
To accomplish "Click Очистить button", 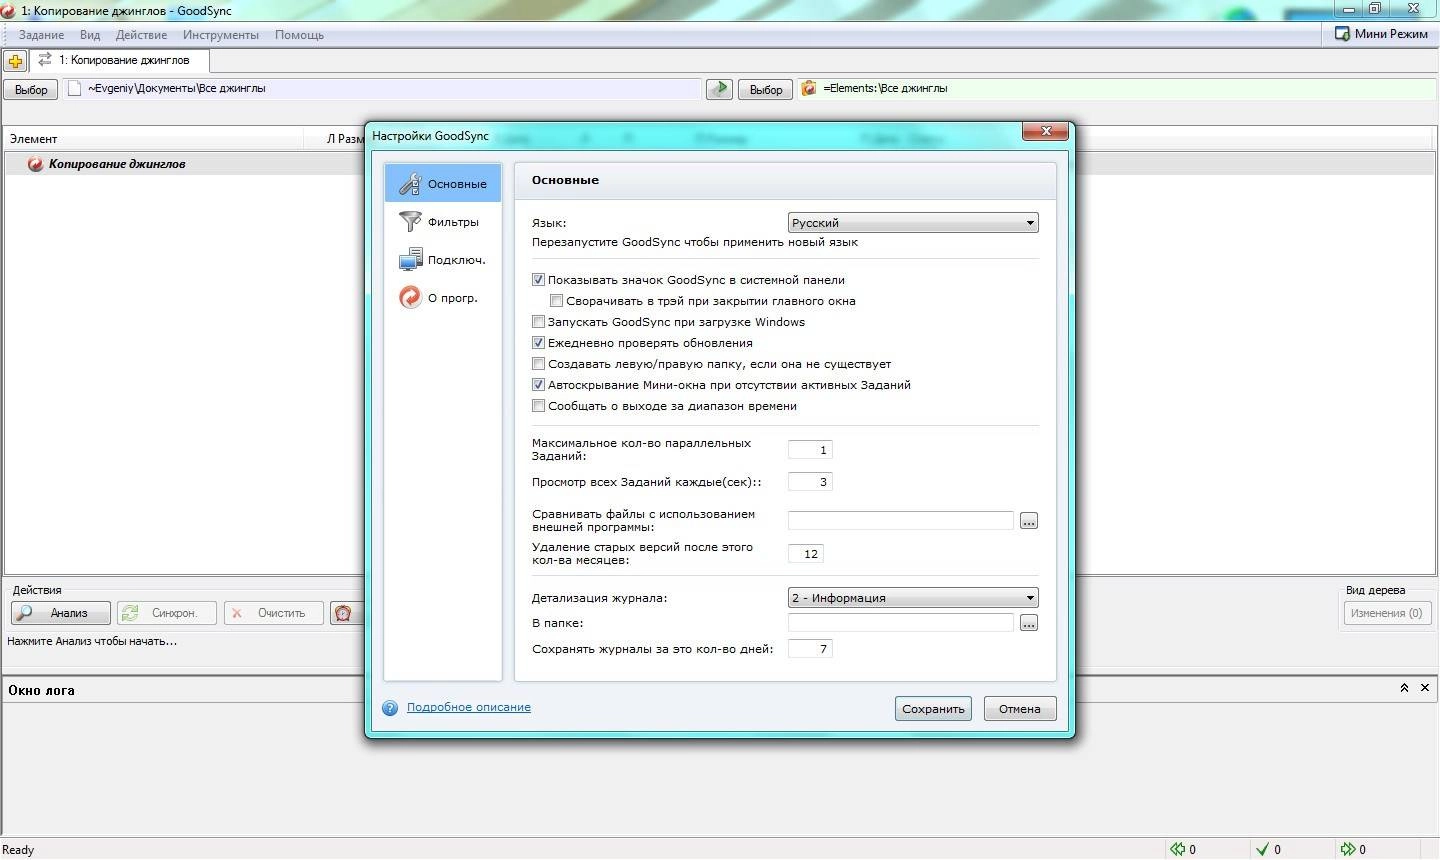I will (274, 613).
